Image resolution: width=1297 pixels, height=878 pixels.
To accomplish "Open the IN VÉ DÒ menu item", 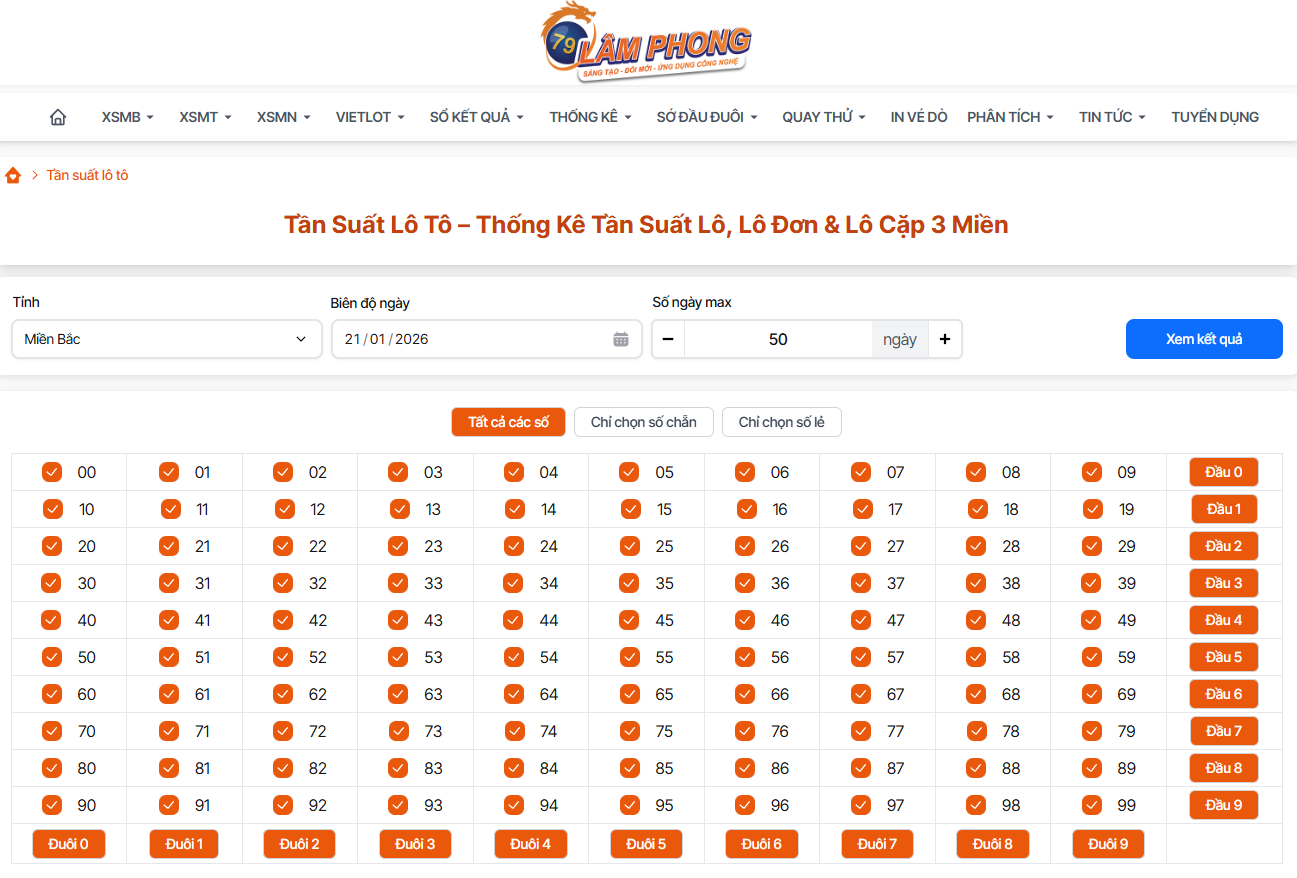I will (x=918, y=116).
